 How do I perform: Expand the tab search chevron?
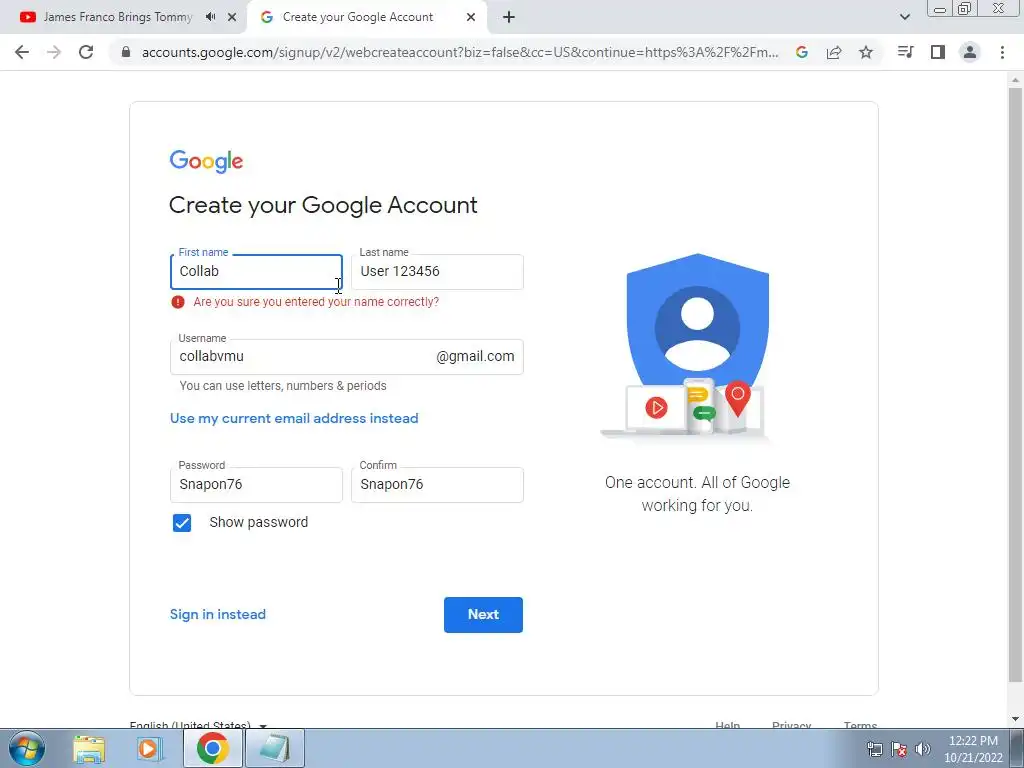(x=904, y=17)
